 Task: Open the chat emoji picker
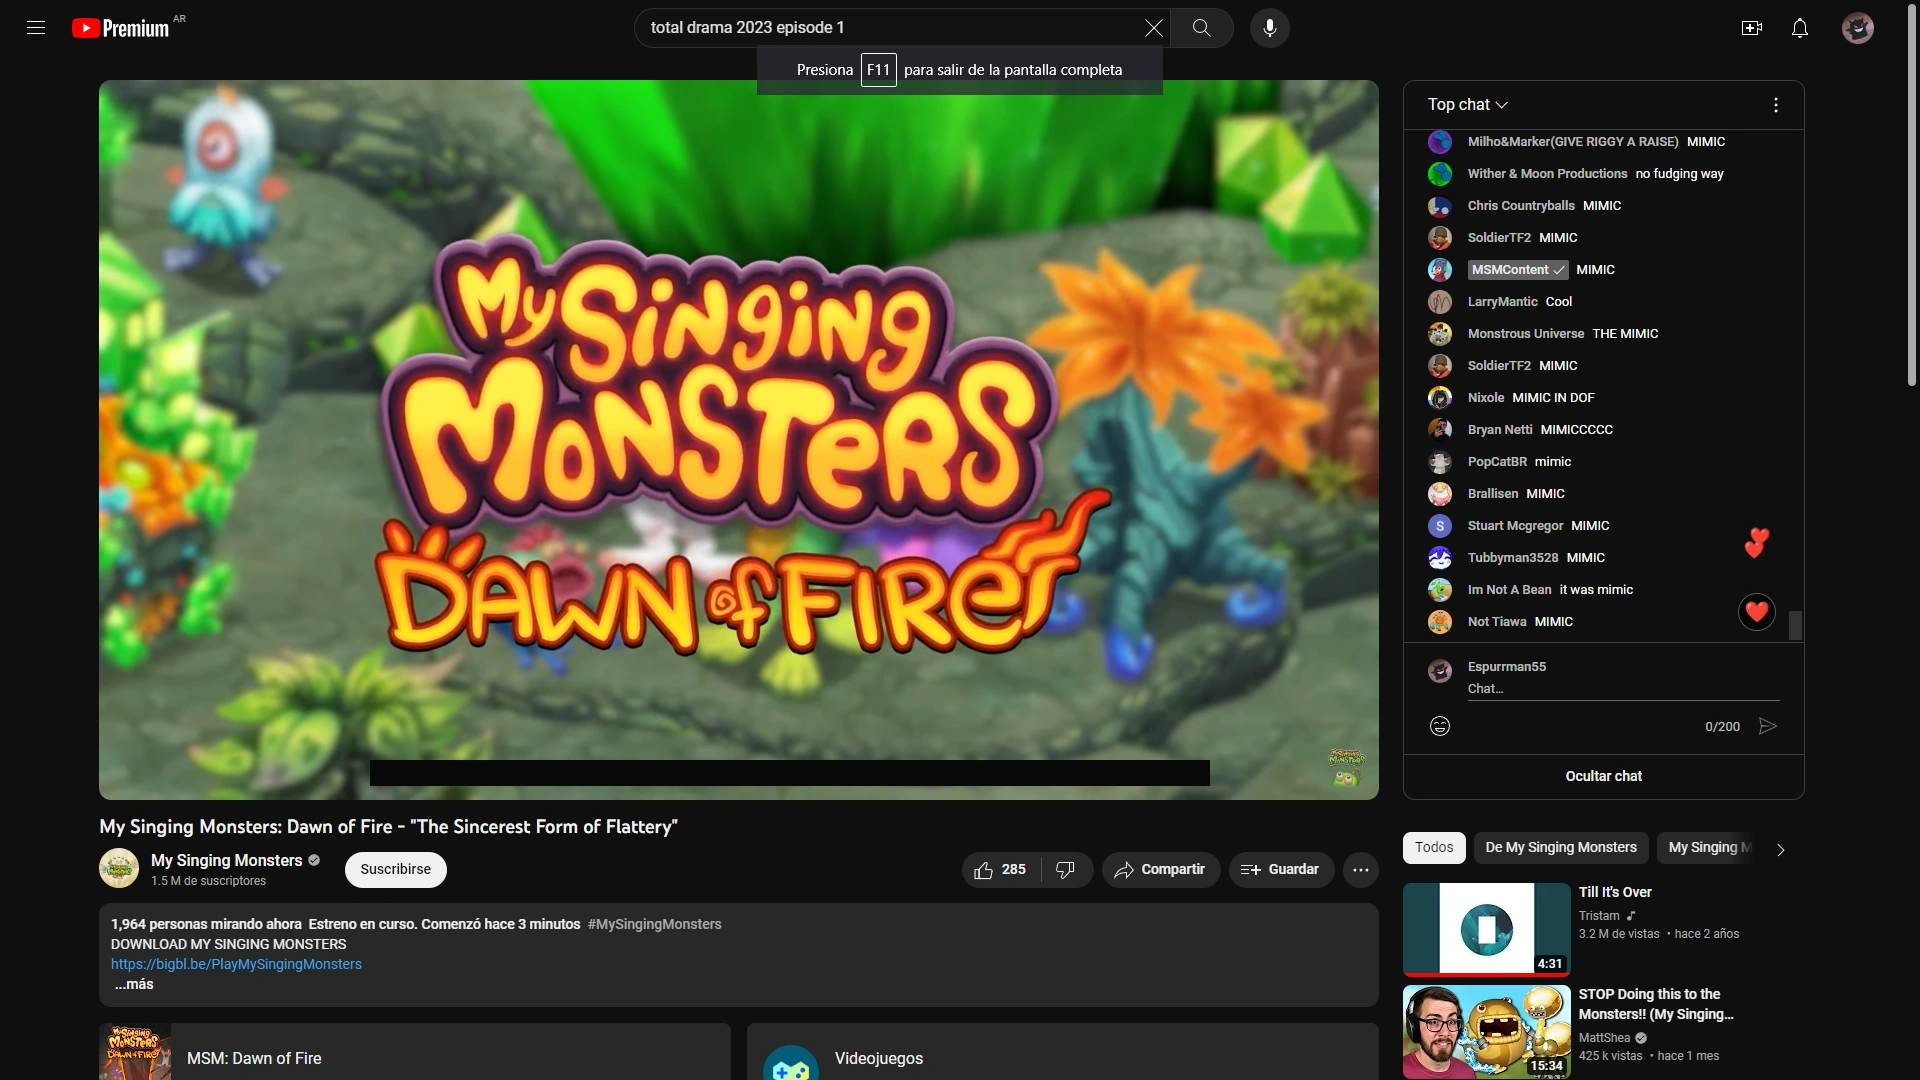coord(1439,726)
